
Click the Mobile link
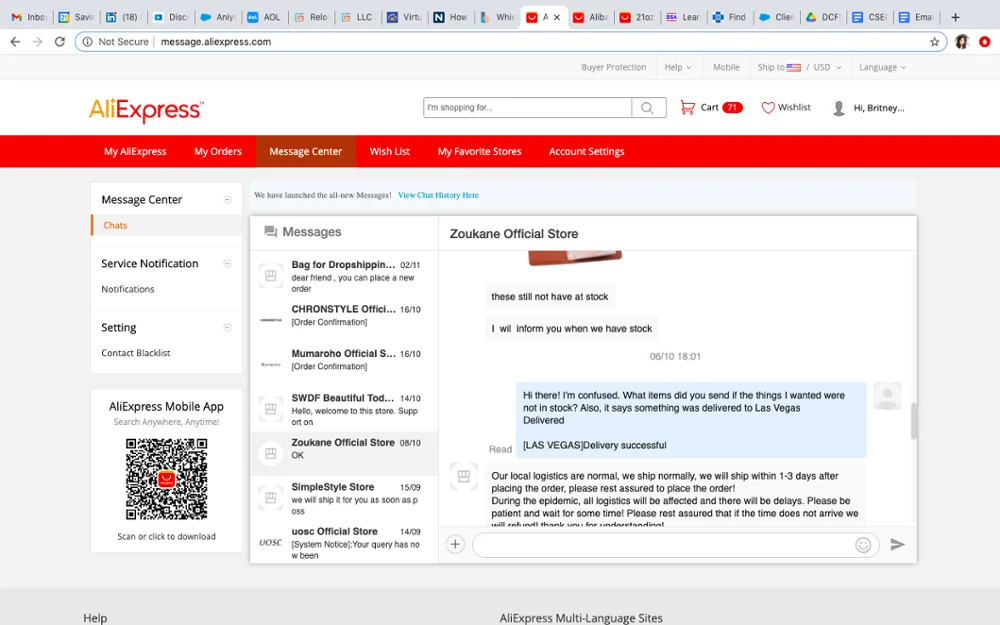click(x=726, y=67)
